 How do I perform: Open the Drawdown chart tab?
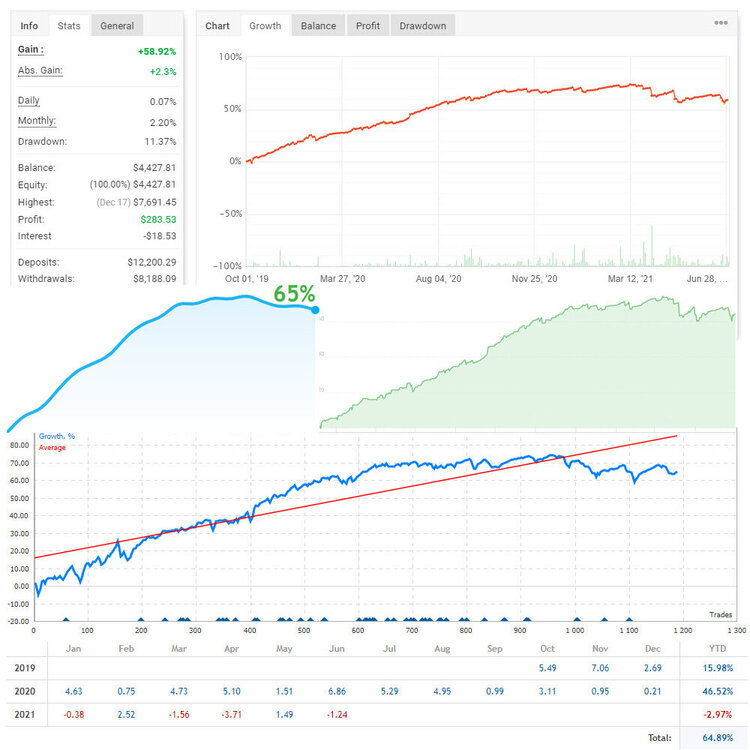click(422, 26)
